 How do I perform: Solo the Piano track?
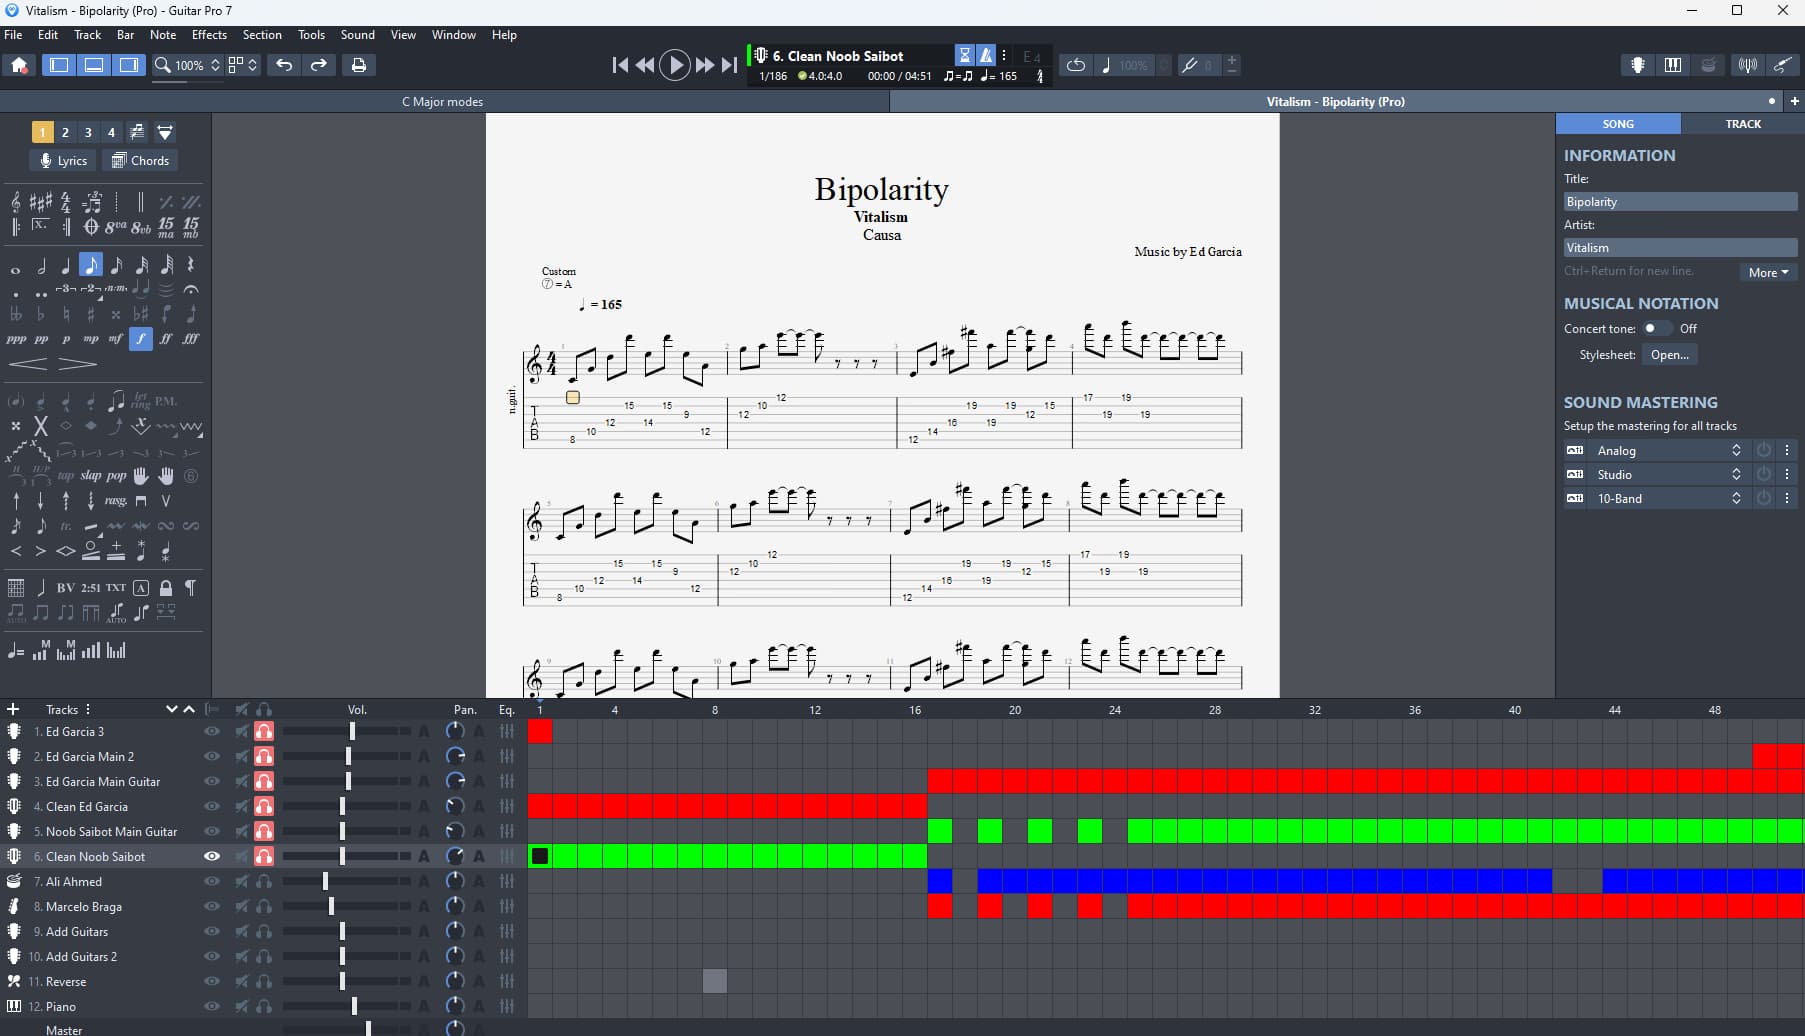(264, 1007)
